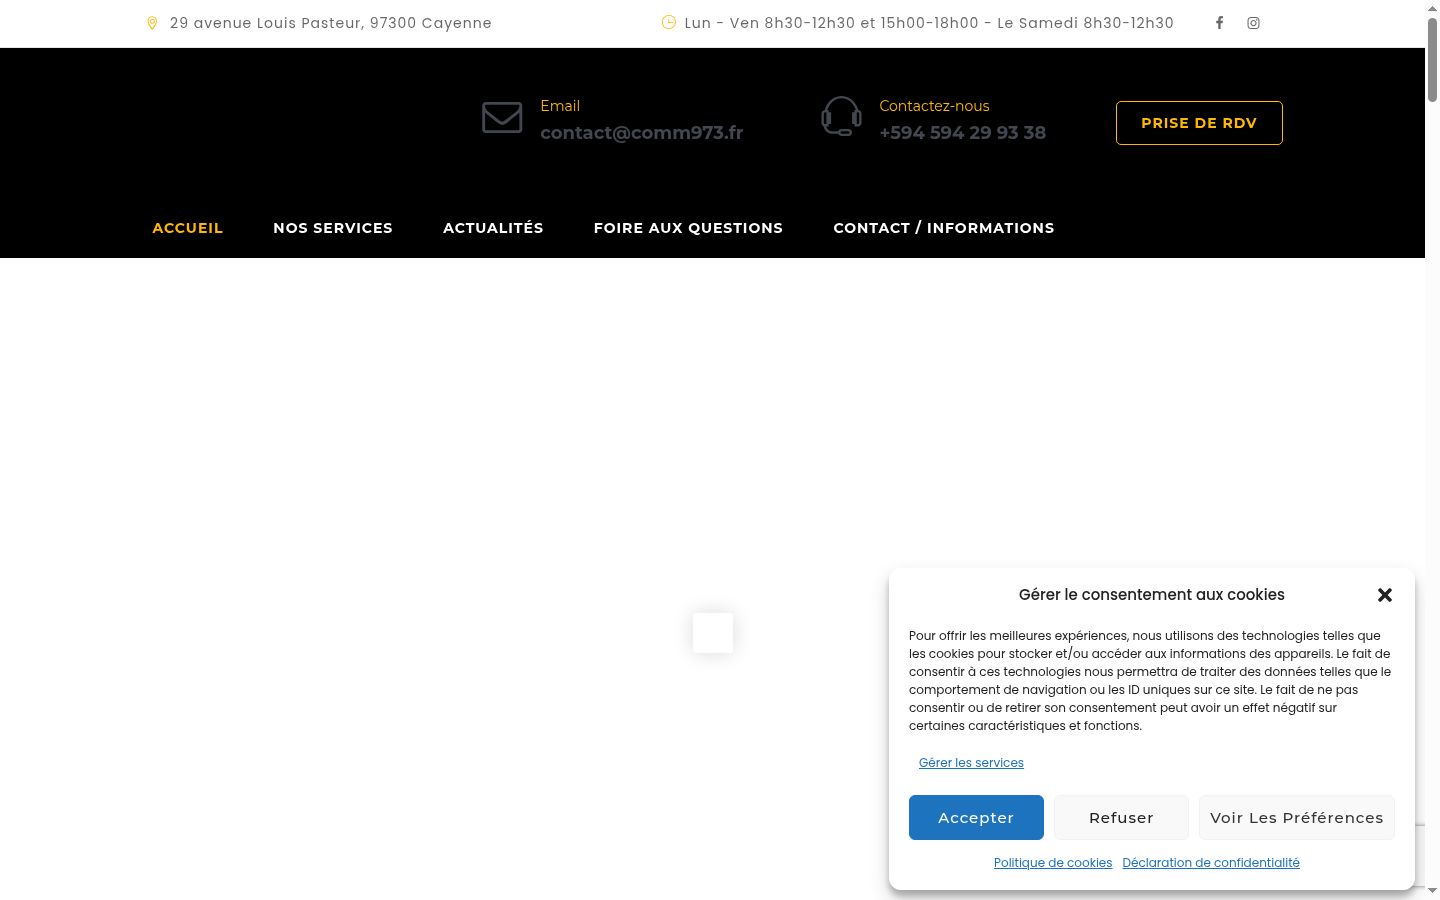Open the Facebook page icon
The width and height of the screenshot is (1440, 900).
[x=1219, y=23]
